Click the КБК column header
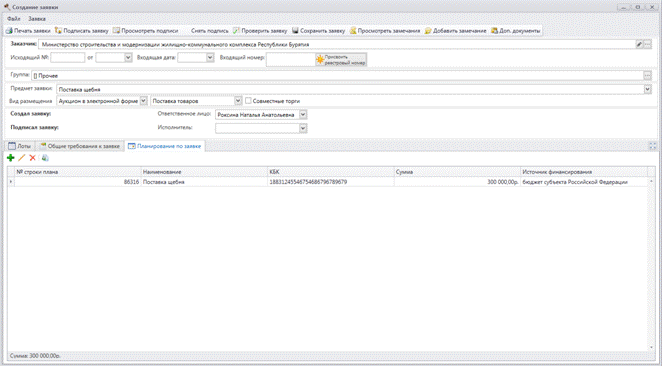 (x=331, y=172)
